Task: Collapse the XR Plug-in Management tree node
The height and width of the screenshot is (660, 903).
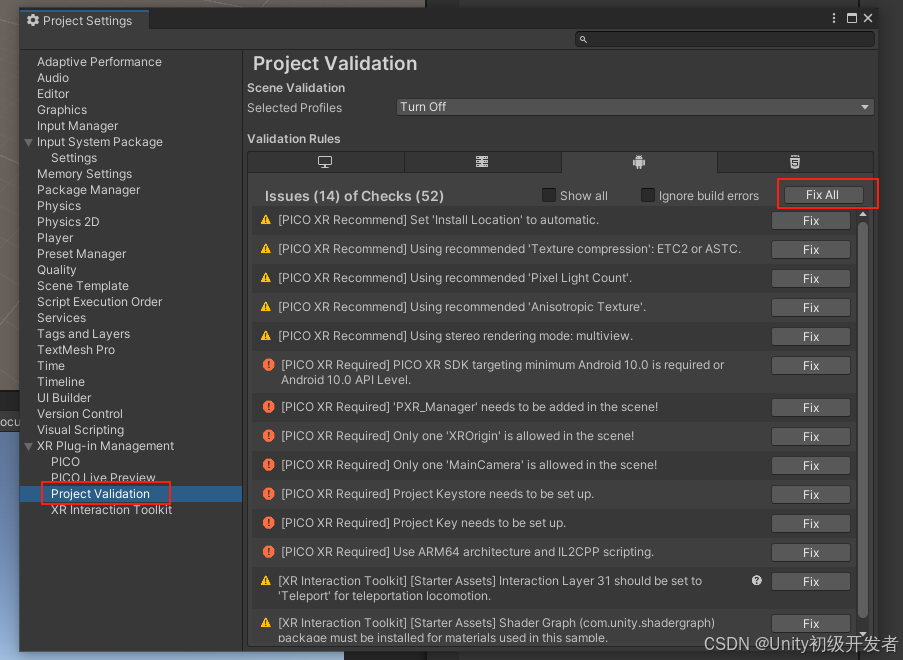Action: pyautogui.click(x=28, y=446)
